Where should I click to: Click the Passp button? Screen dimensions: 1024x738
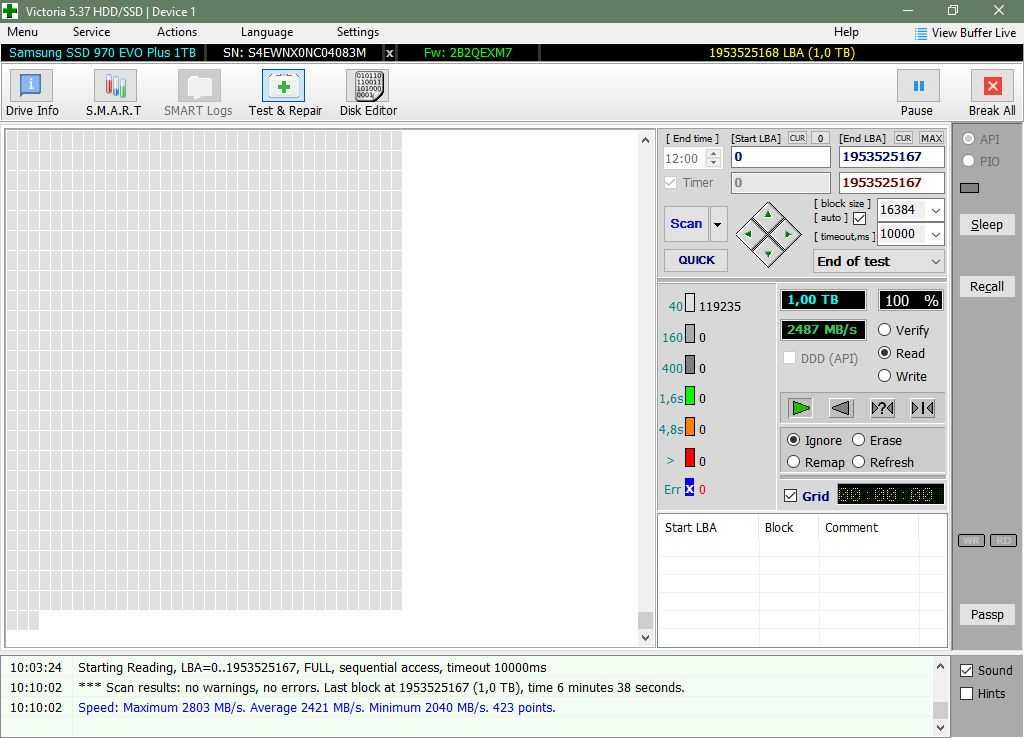point(986,615)
